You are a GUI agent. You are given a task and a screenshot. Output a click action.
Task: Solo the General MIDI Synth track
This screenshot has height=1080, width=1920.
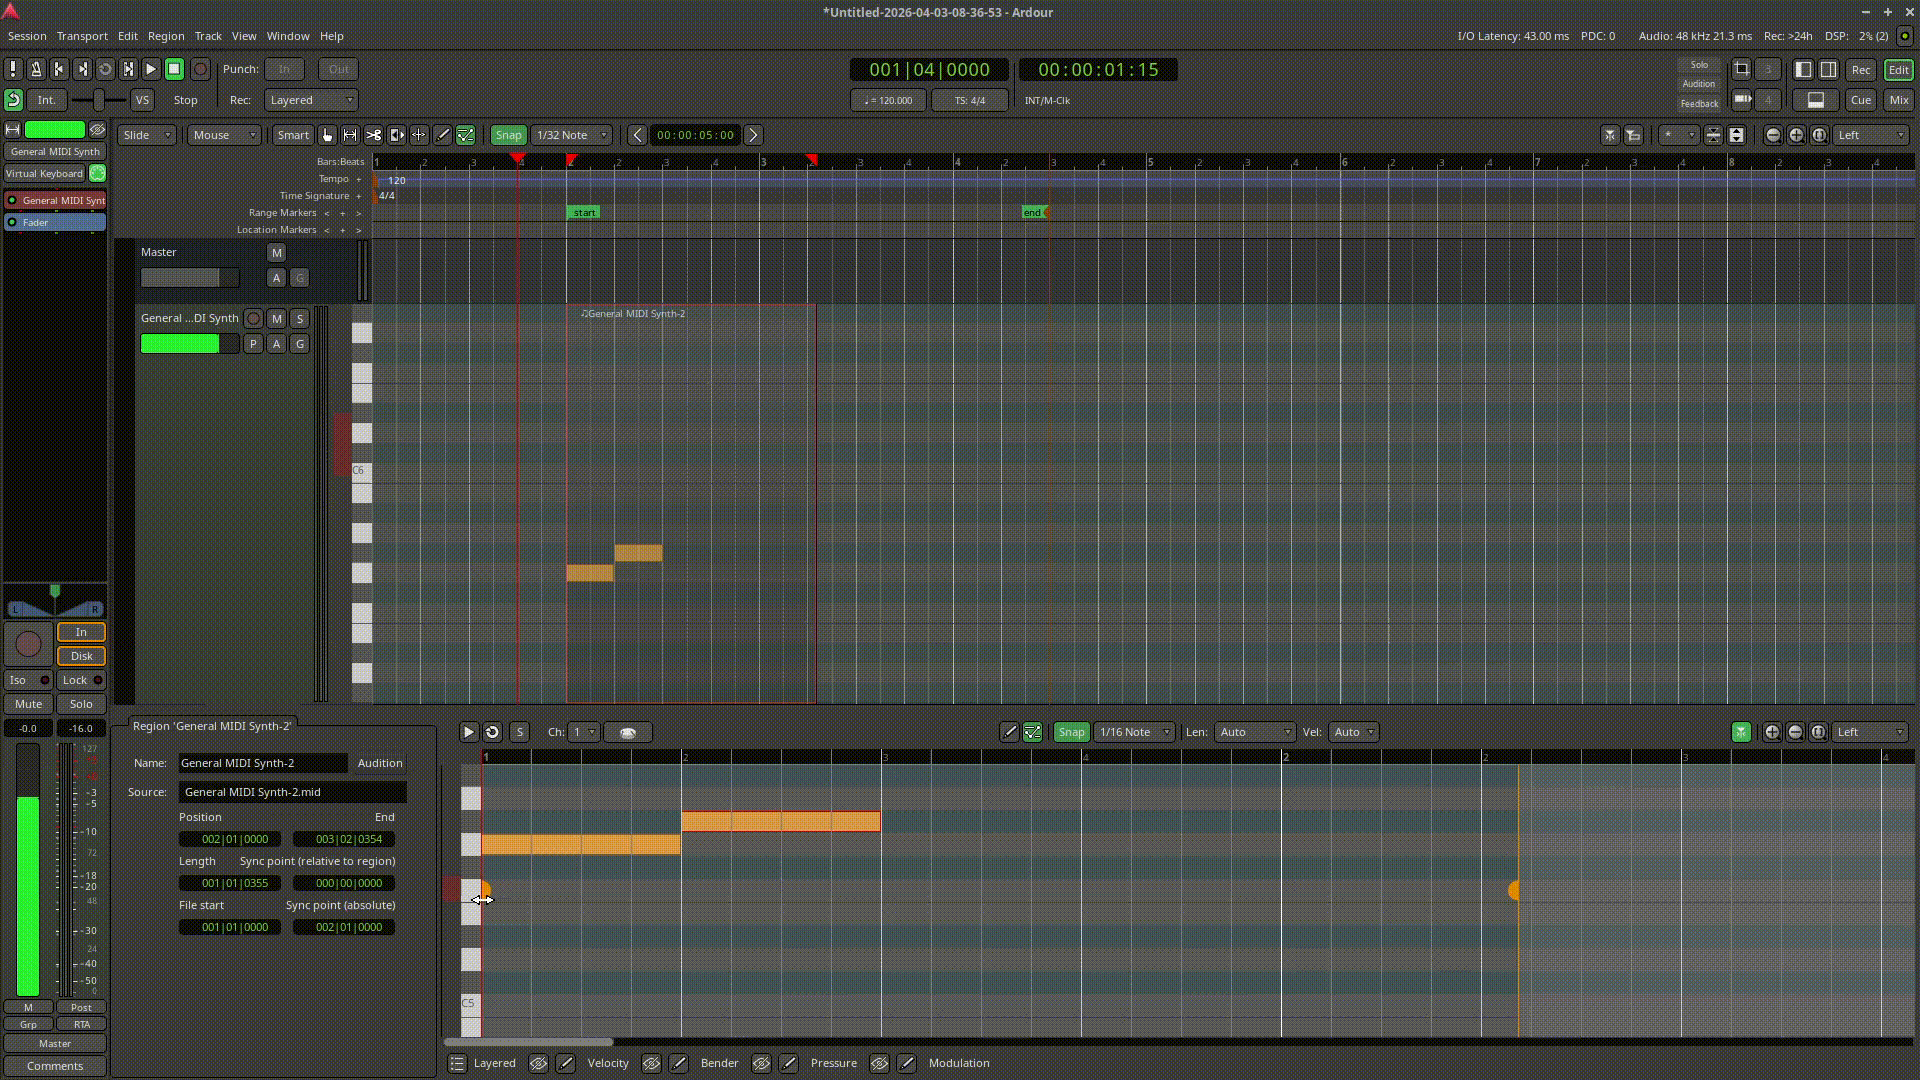click(x=299, y=318)
